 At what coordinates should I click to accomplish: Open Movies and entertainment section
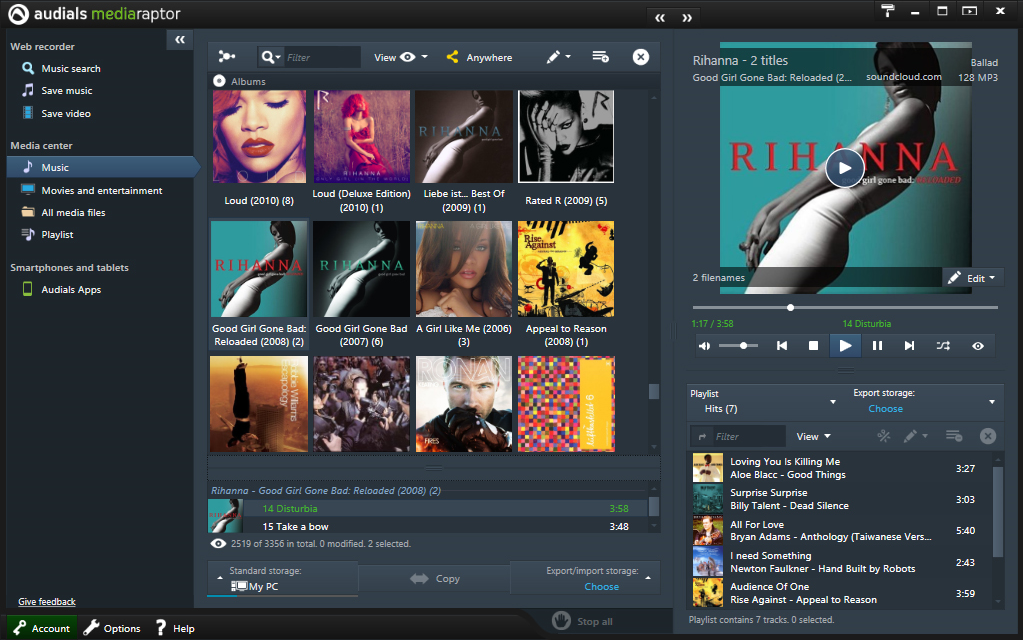pyautogui.click(x=101, y=190)
